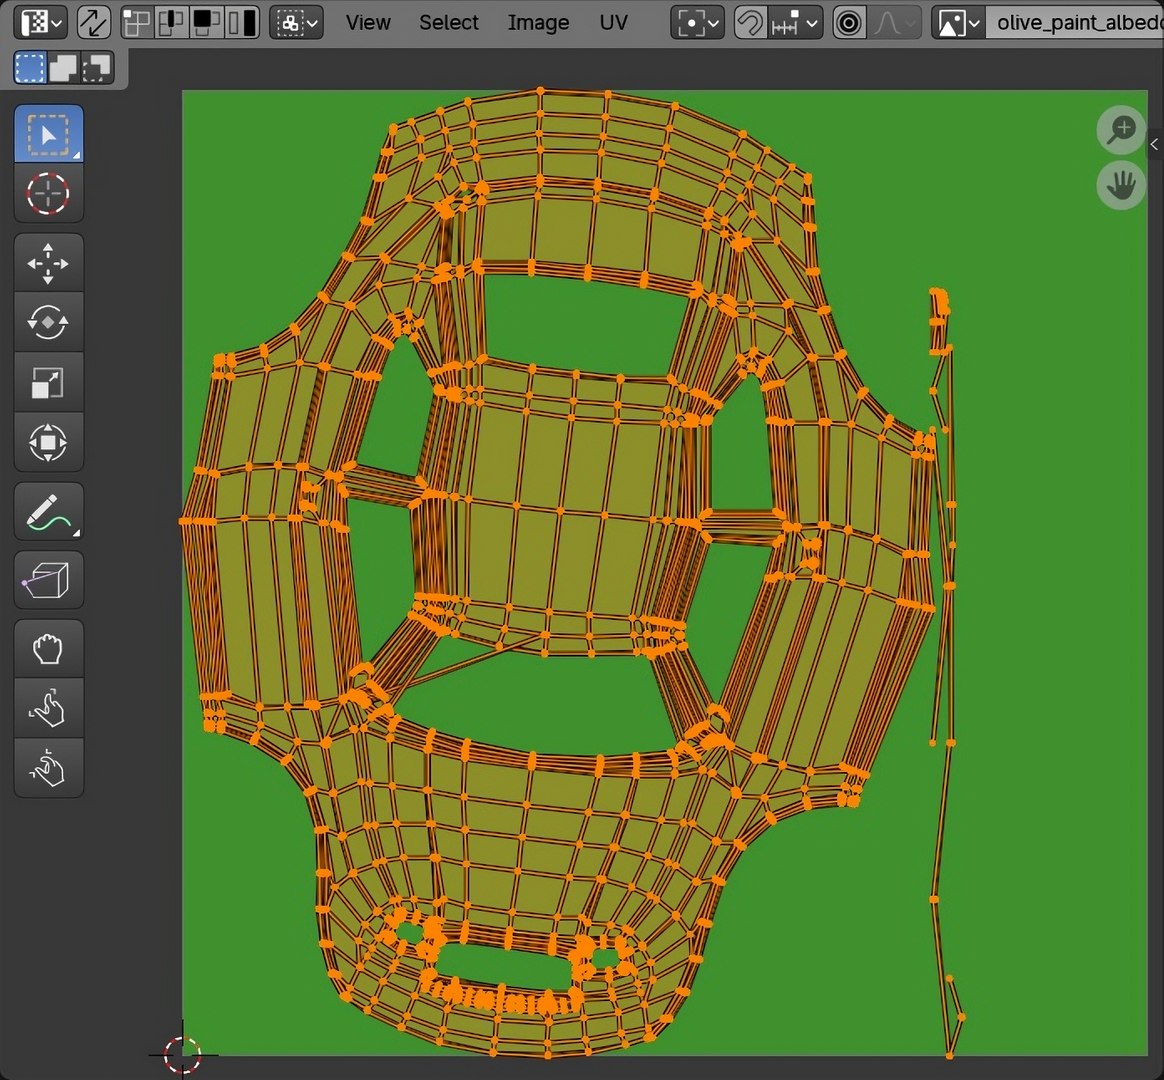Open the View menu
Screen dimensions: 1164x1080
pos(368,23)
